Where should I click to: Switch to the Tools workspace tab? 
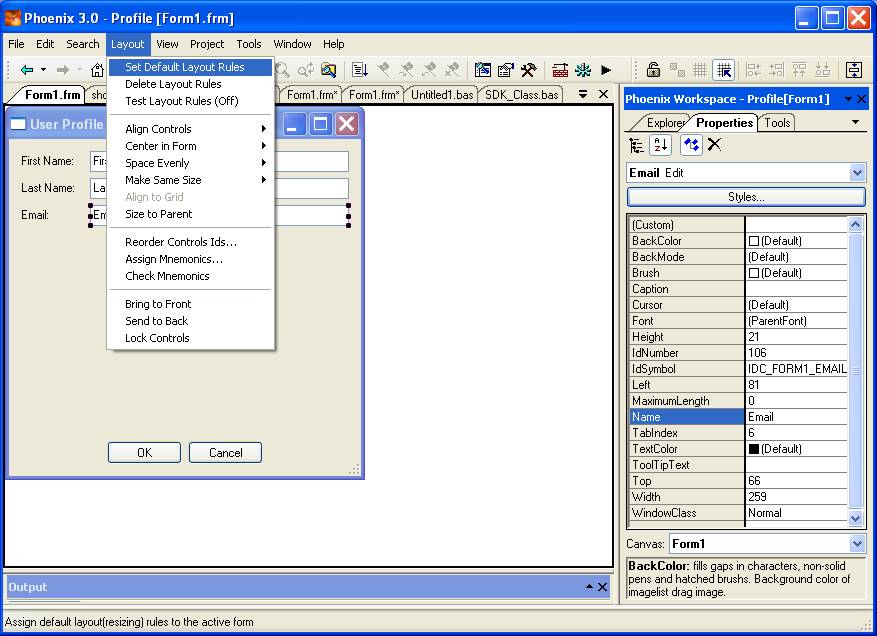pyautogui.click(x=777, y=123)
